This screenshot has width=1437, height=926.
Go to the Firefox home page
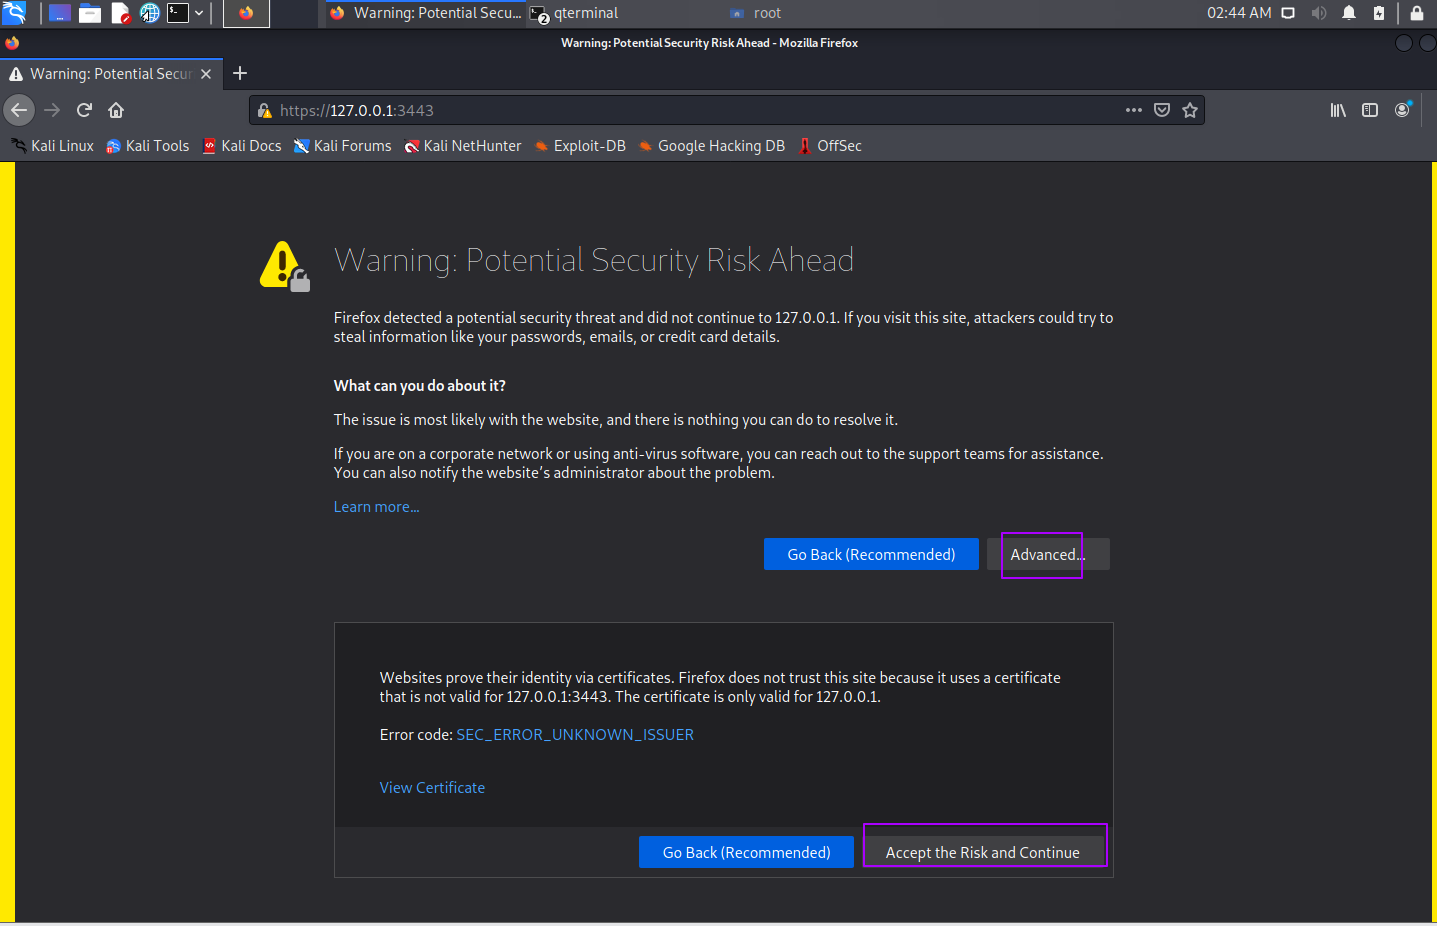click(x=116, y=110)
